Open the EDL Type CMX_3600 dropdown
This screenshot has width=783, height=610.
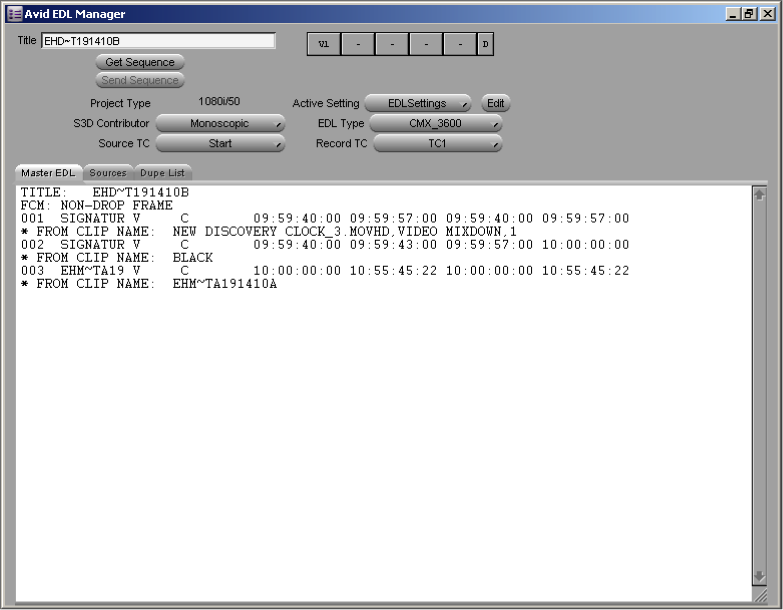coord(435,123)
